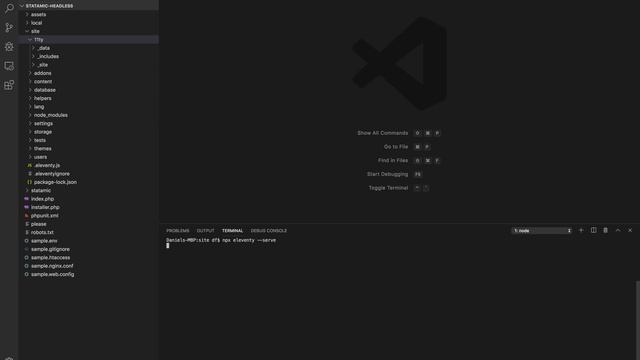Screen dimensions: 640x360
Task: Expand the database folder
Action: pyautogui.click(x=89, y=90)
